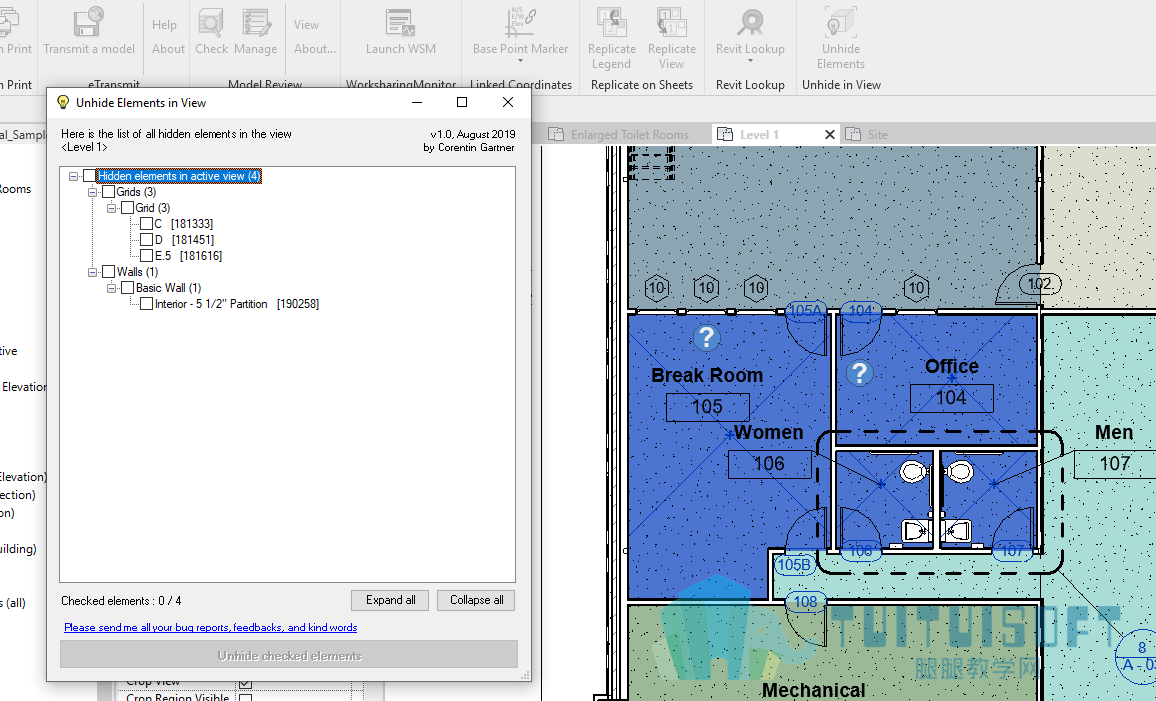This screenshot has height=701, width=1156.
Task: Check the grid C [181333] checkbox
Action: click(146, 223)
